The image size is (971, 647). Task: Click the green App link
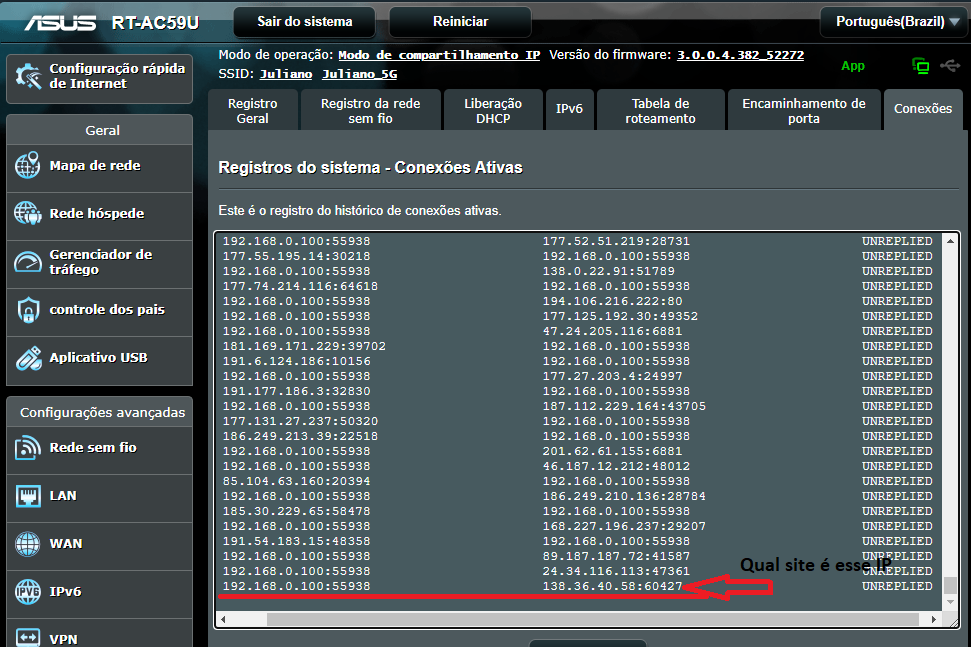pos(853,66)
